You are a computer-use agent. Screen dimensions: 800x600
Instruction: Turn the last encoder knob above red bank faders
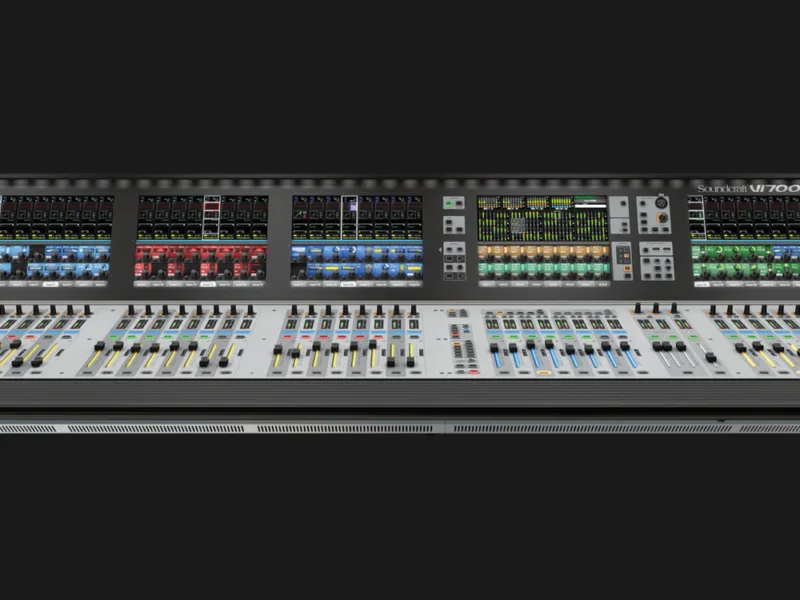coord(251,310)
